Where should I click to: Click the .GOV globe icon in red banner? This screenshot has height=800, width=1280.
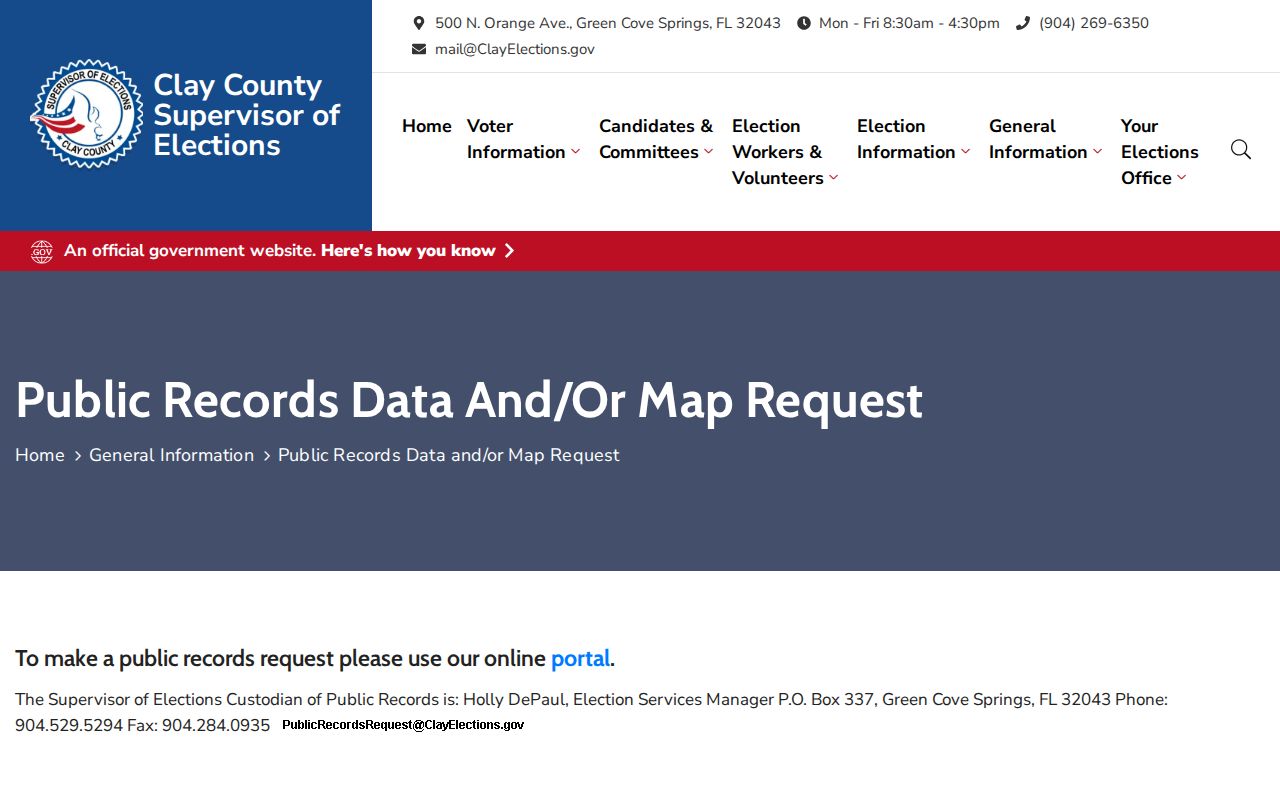tap(41, 251)
